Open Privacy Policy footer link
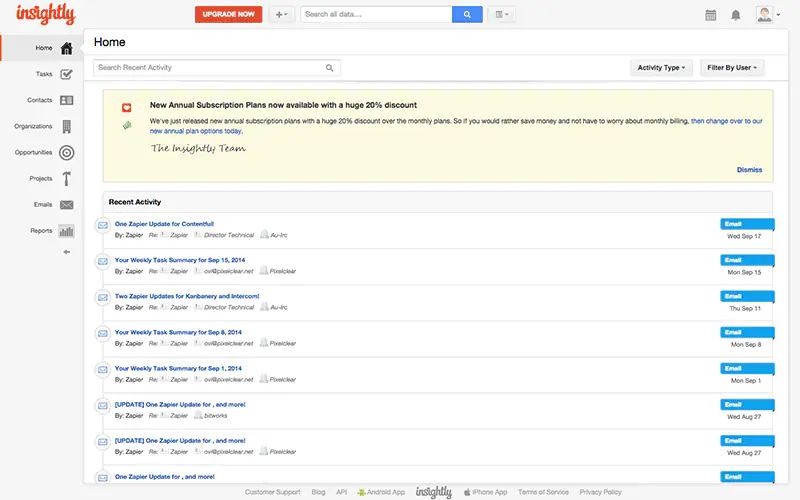This screenshot has width=800, height=500. [x=600, y=492]
